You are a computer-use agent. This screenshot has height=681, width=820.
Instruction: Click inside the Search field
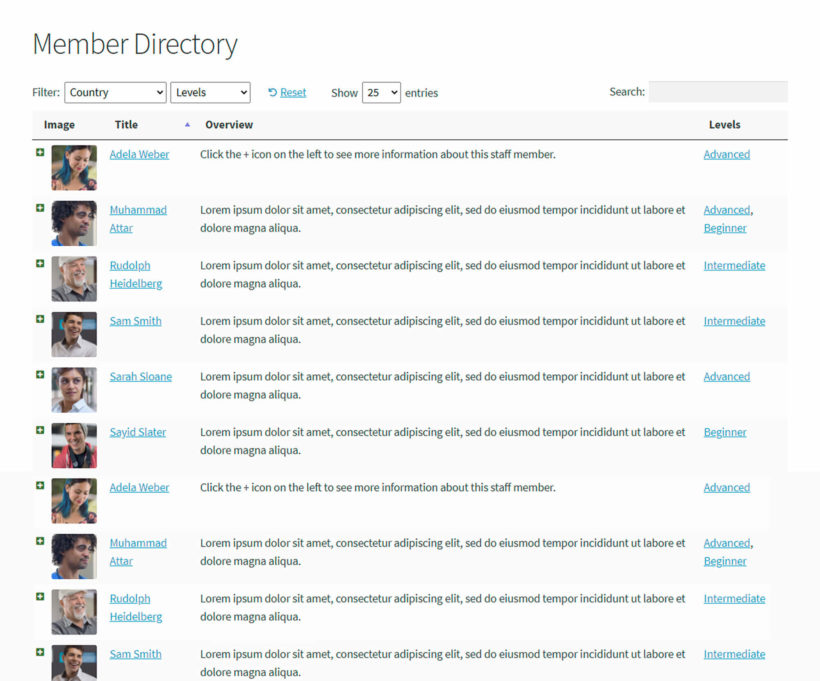[x=718, y=91]
